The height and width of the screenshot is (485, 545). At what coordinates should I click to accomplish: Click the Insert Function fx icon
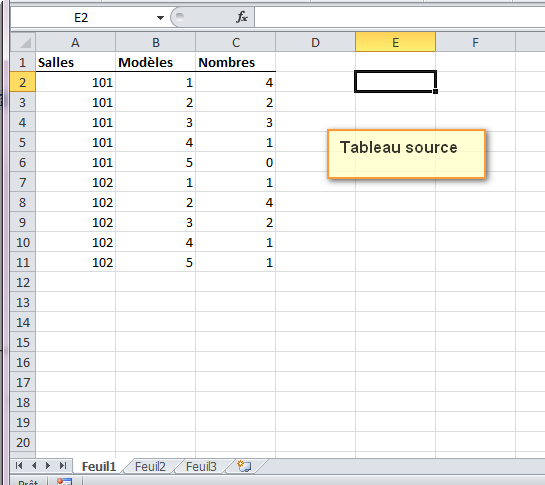242,17
